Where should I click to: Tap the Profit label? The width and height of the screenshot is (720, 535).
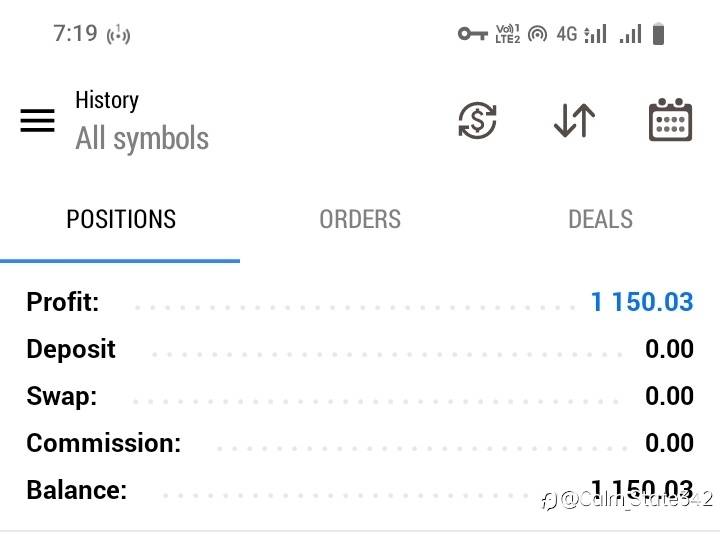(63, 302)
